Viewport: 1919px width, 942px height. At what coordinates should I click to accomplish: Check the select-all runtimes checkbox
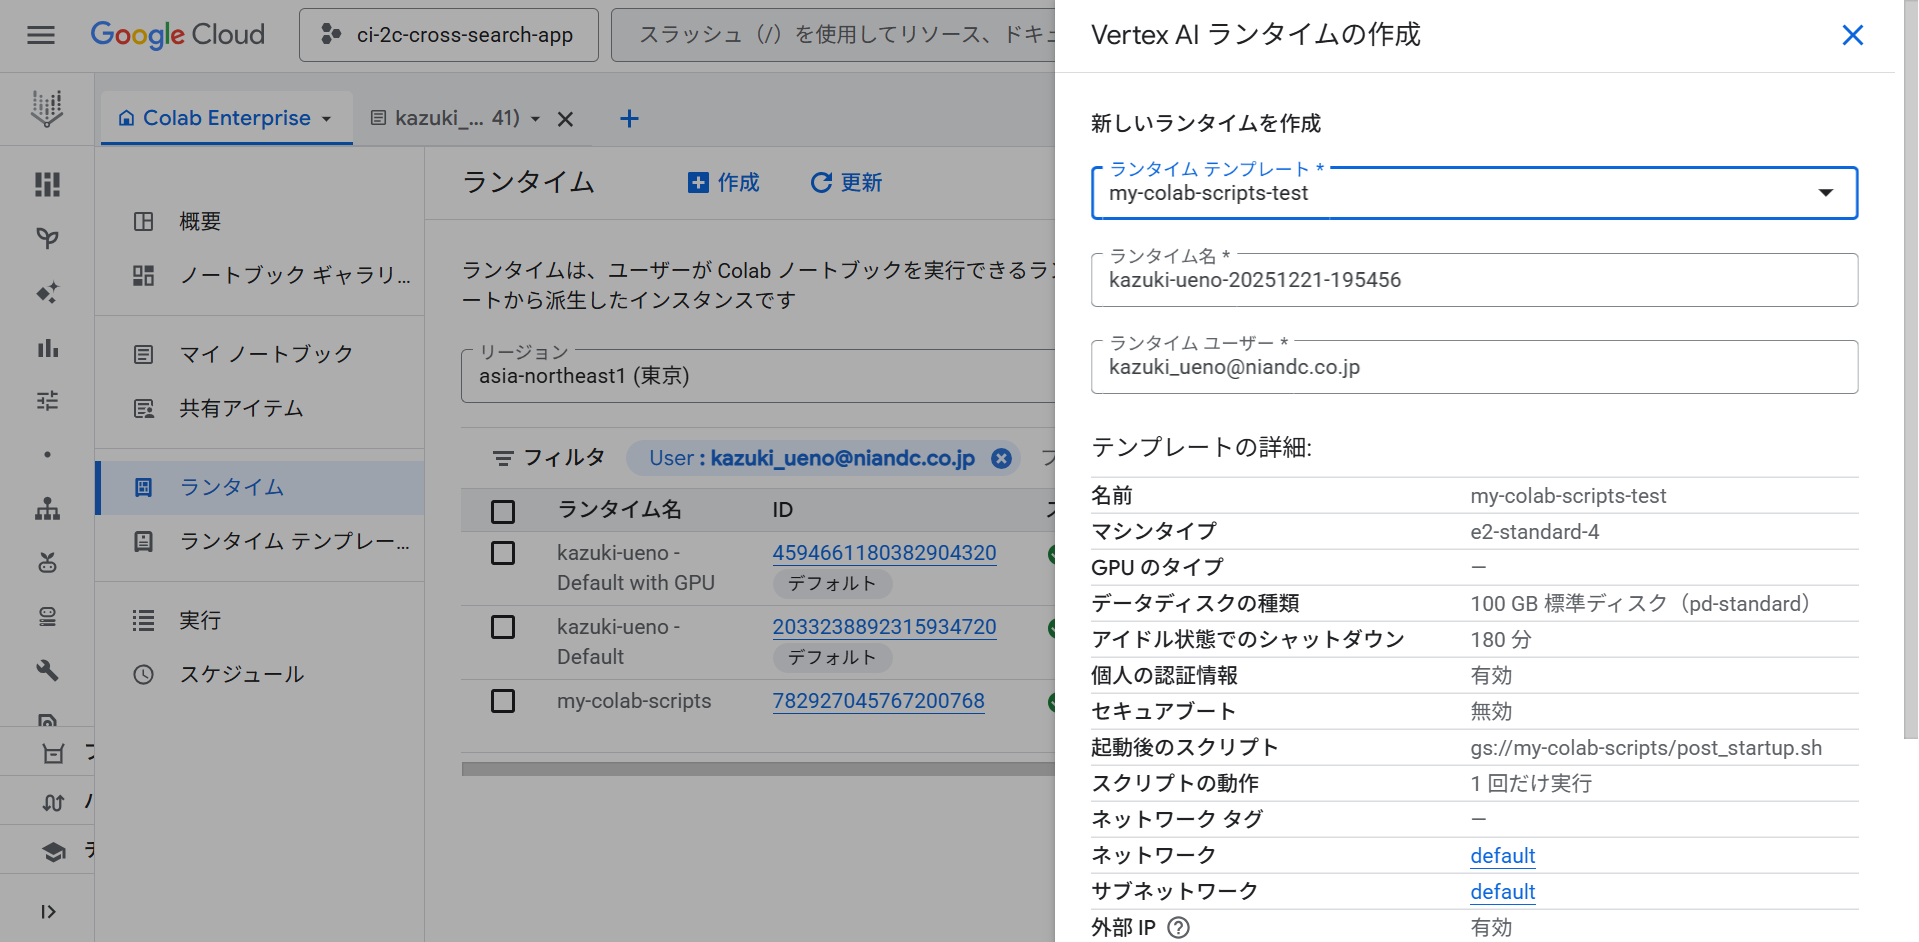(x=503, y=512)
